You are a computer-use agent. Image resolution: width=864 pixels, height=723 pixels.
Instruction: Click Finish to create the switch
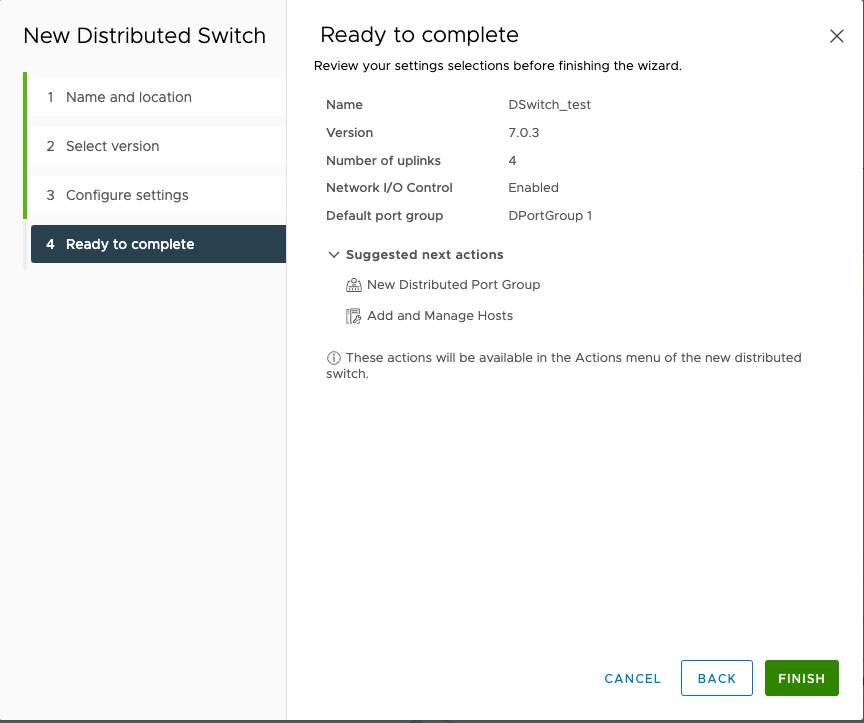tap(801, 678)
